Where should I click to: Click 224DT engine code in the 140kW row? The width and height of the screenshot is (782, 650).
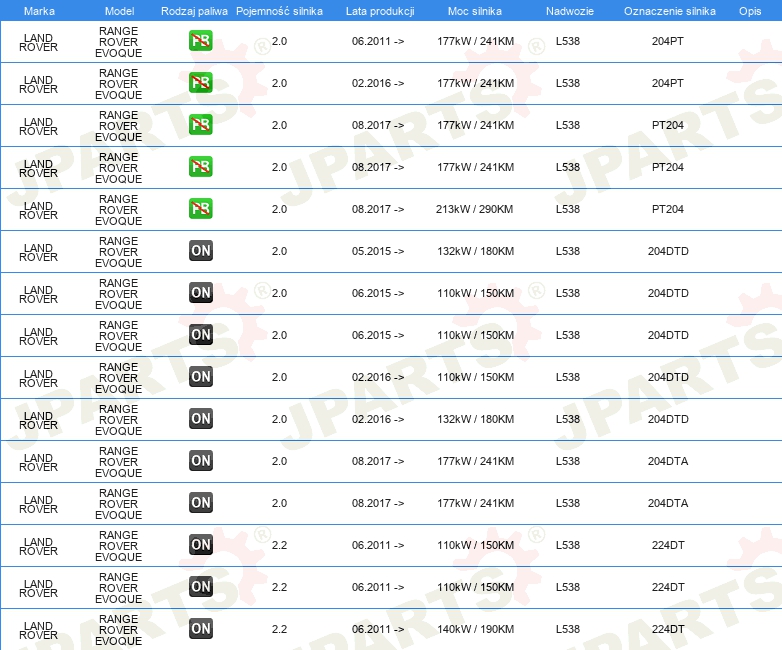pyautogui.click(x=668, y=629)
